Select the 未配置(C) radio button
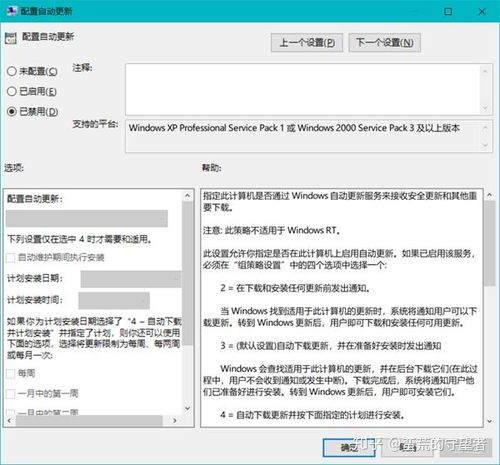Viewport: 500px width, 465px height. [12, 71]
